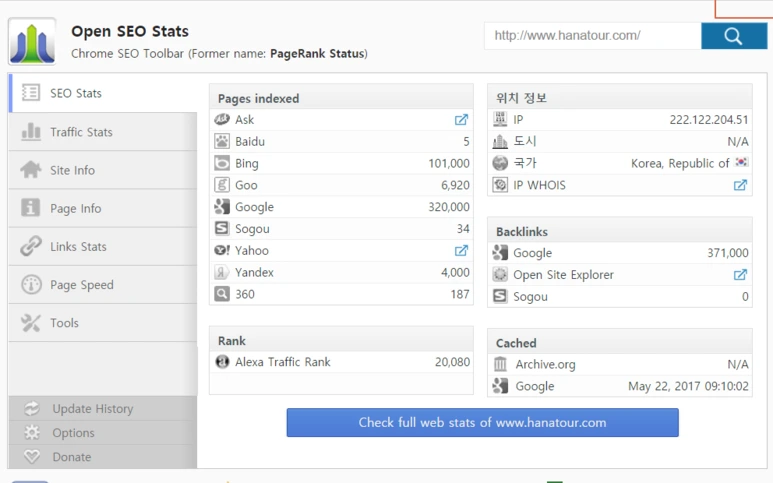Click the URL input field showing hanatour.com
The width and height of the screenshot is (773, 483).
tap(593, 35)
